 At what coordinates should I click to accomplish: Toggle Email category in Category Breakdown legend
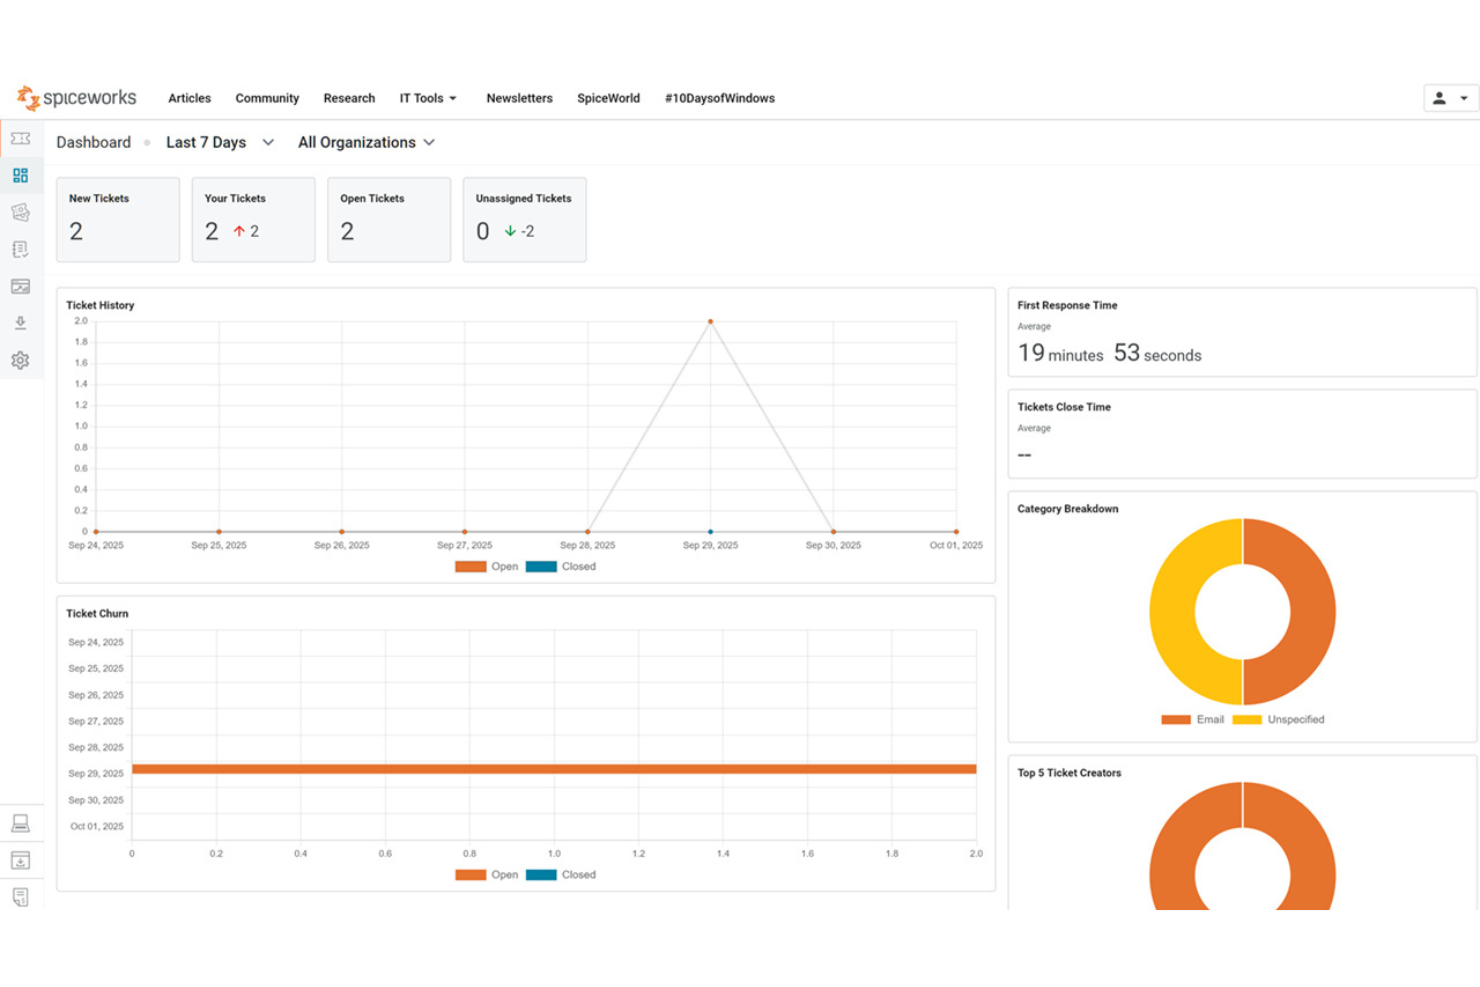(1192, 719)
